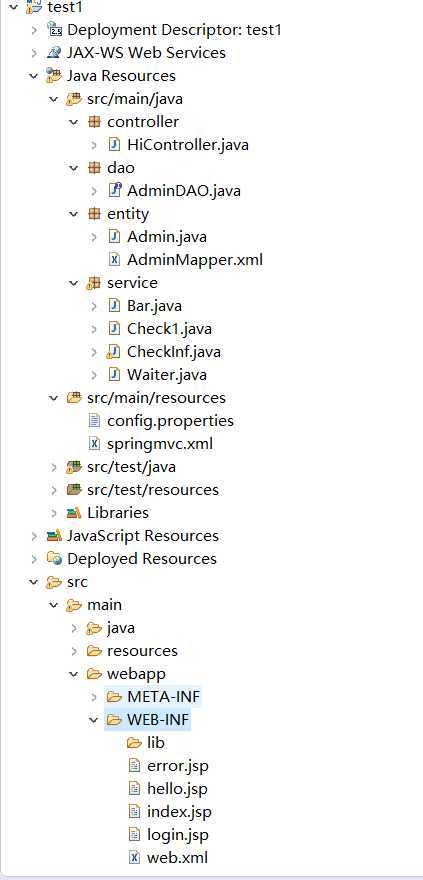Click the AdminDAO.java interface icon
Image resolution: width=423 pixels, height=880 pixels.
(113, 191)
